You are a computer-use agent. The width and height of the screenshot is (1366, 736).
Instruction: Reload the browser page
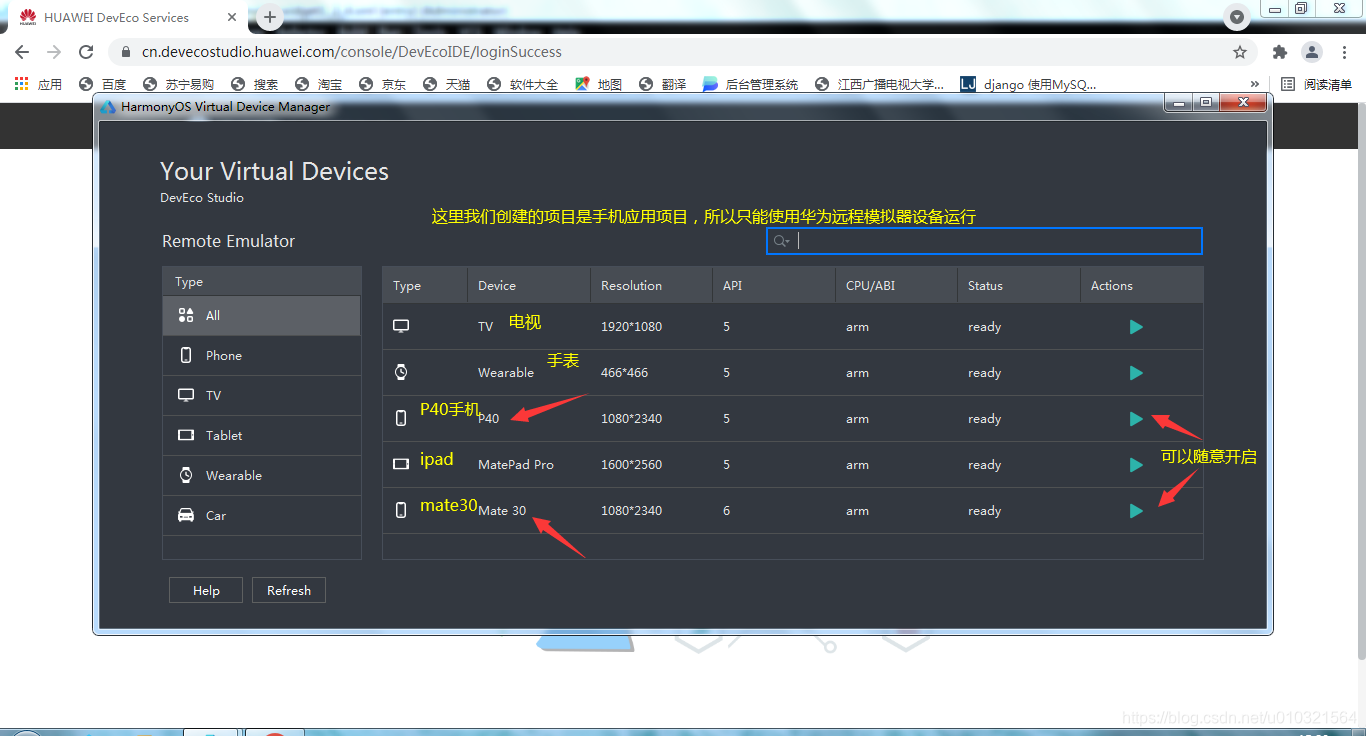tap(86, 52)
